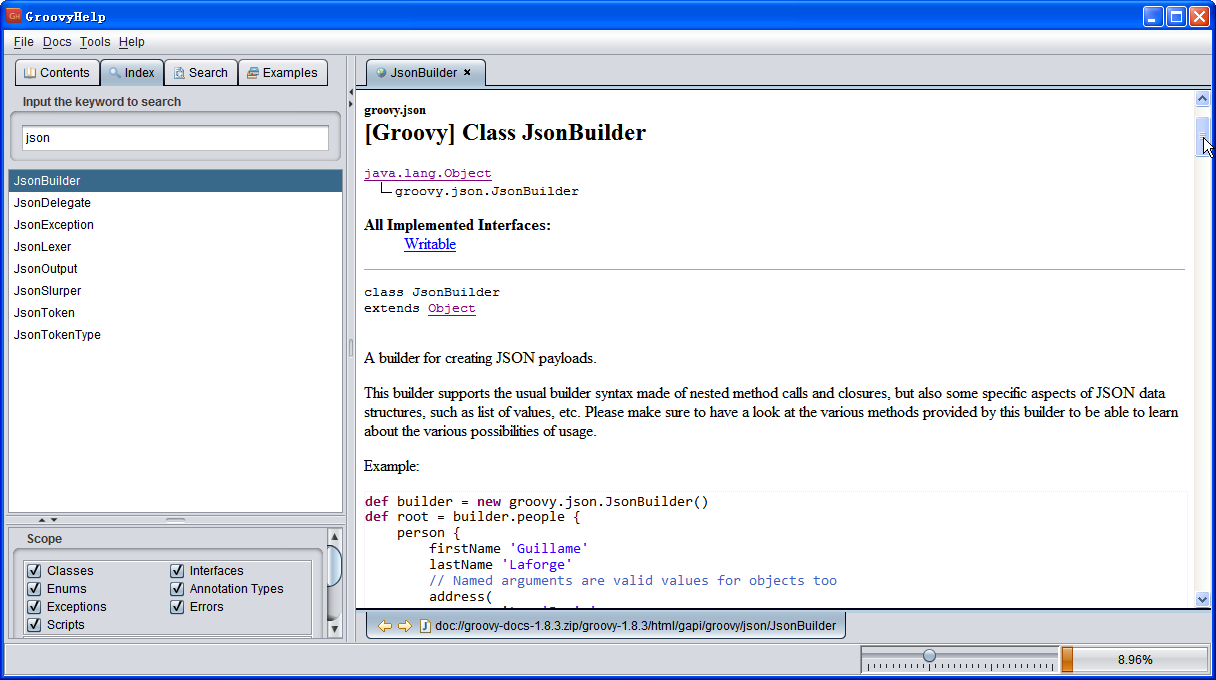Click the zoom slider knob in status bar

click(929, 656)
